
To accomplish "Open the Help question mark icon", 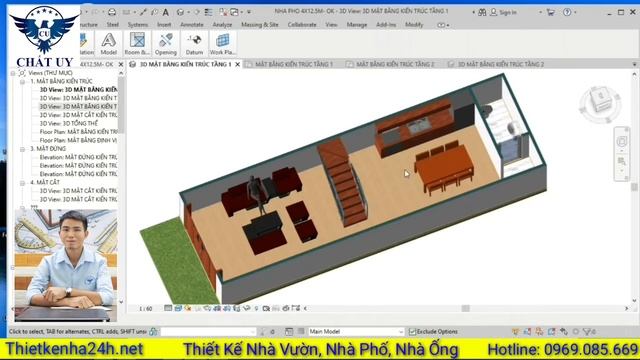I will [567, 12].
